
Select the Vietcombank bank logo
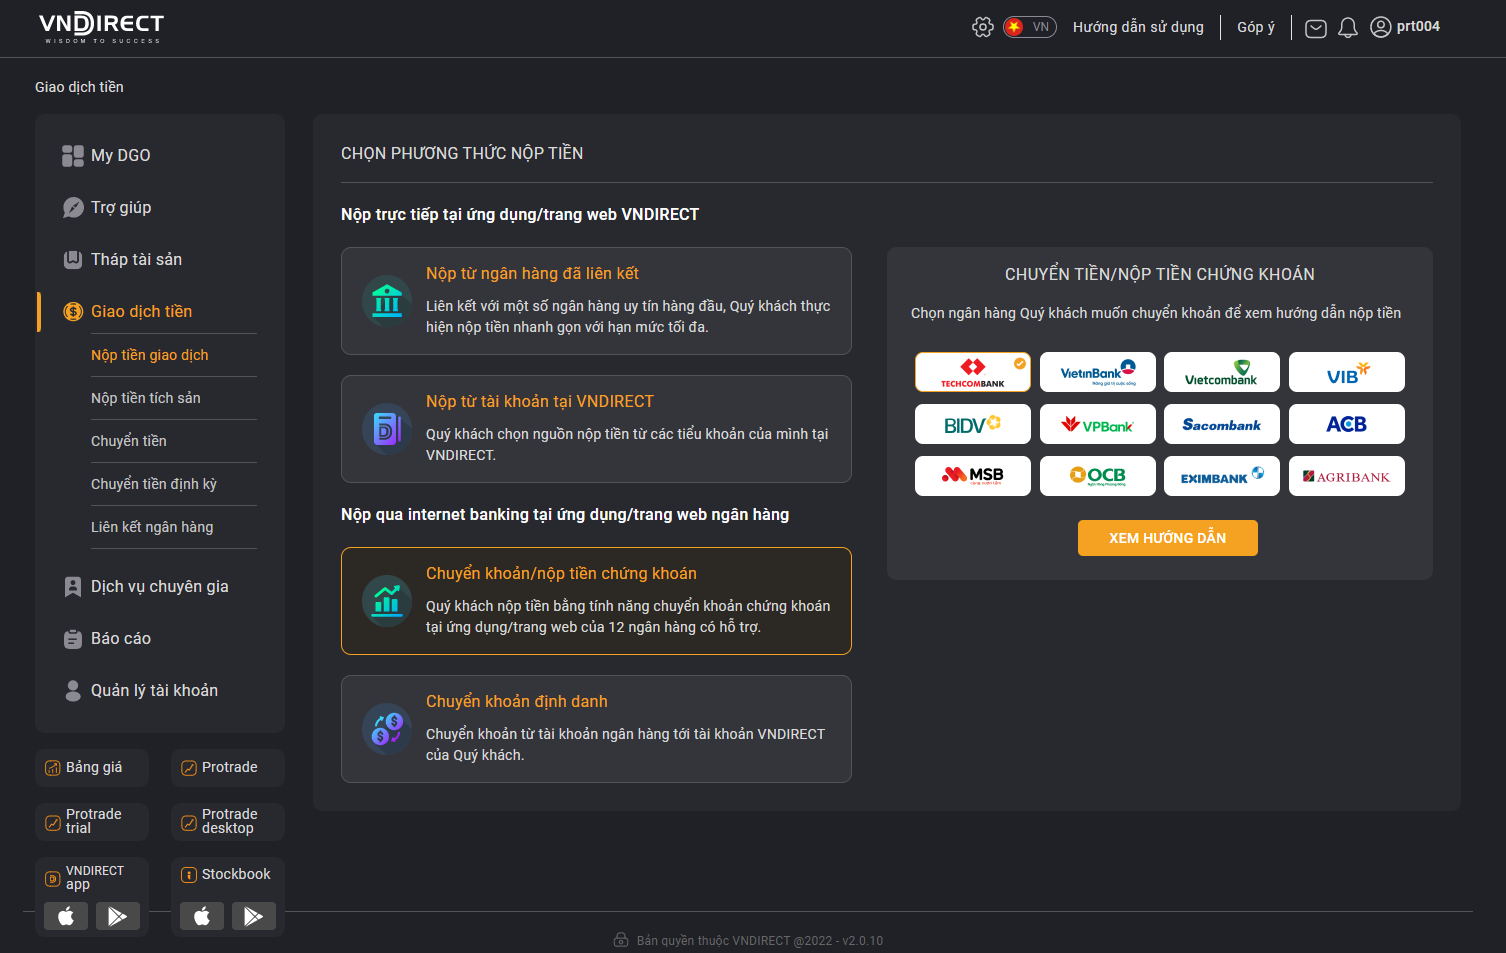click(1222, 372)
